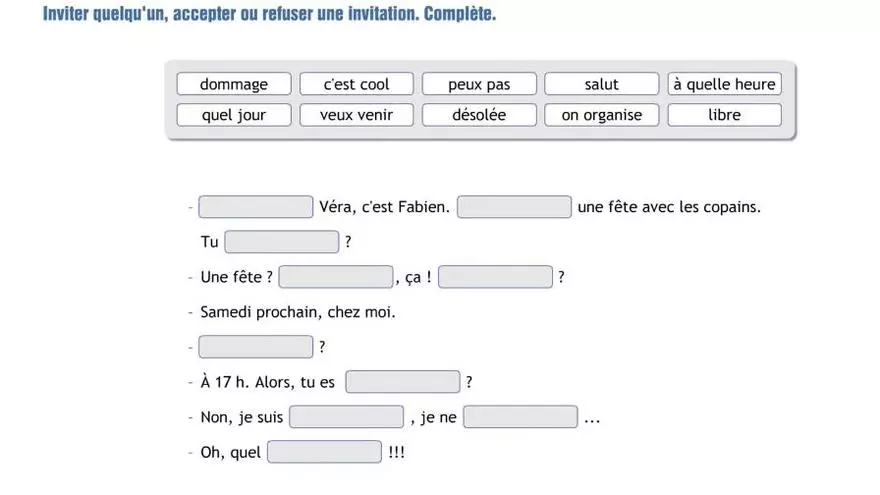Select the 'à quelle heure' tile
The image size is (880, 495).
coord(724,84)
